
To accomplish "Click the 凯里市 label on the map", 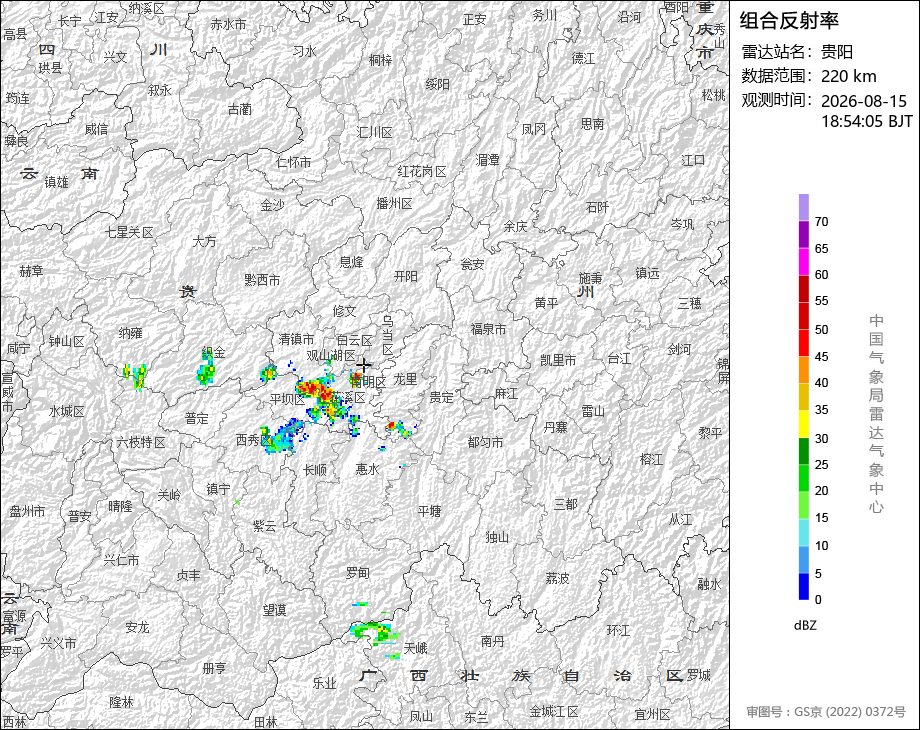I will (558, 360).
